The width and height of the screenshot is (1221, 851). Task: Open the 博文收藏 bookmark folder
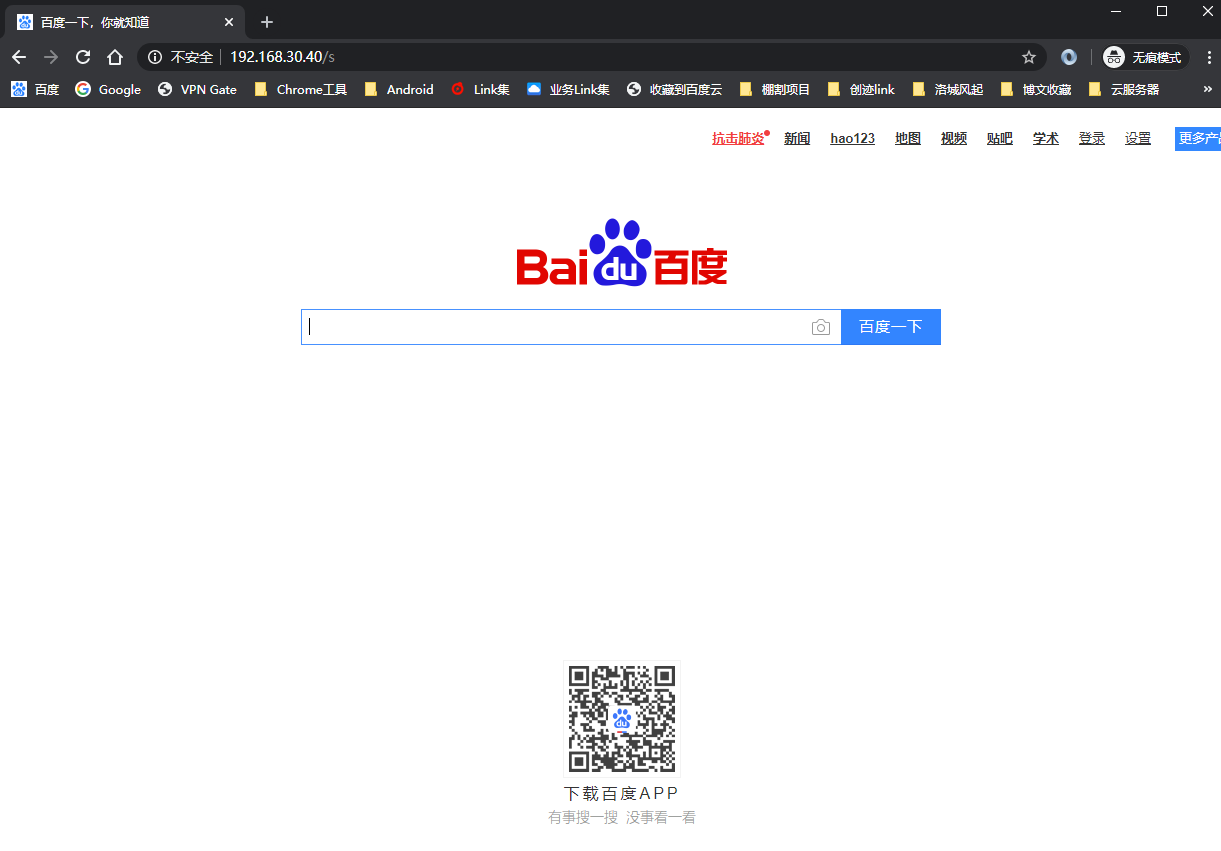pyautogui.click(x=1035, y=89)
